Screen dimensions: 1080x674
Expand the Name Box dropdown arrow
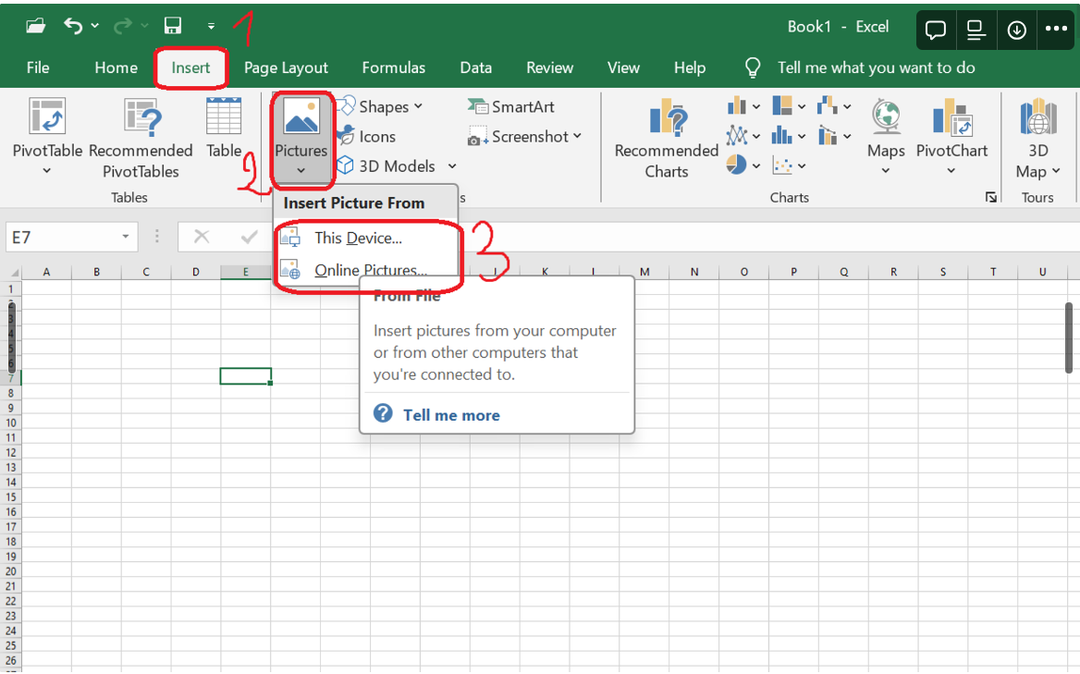click(x=126, y=237)
